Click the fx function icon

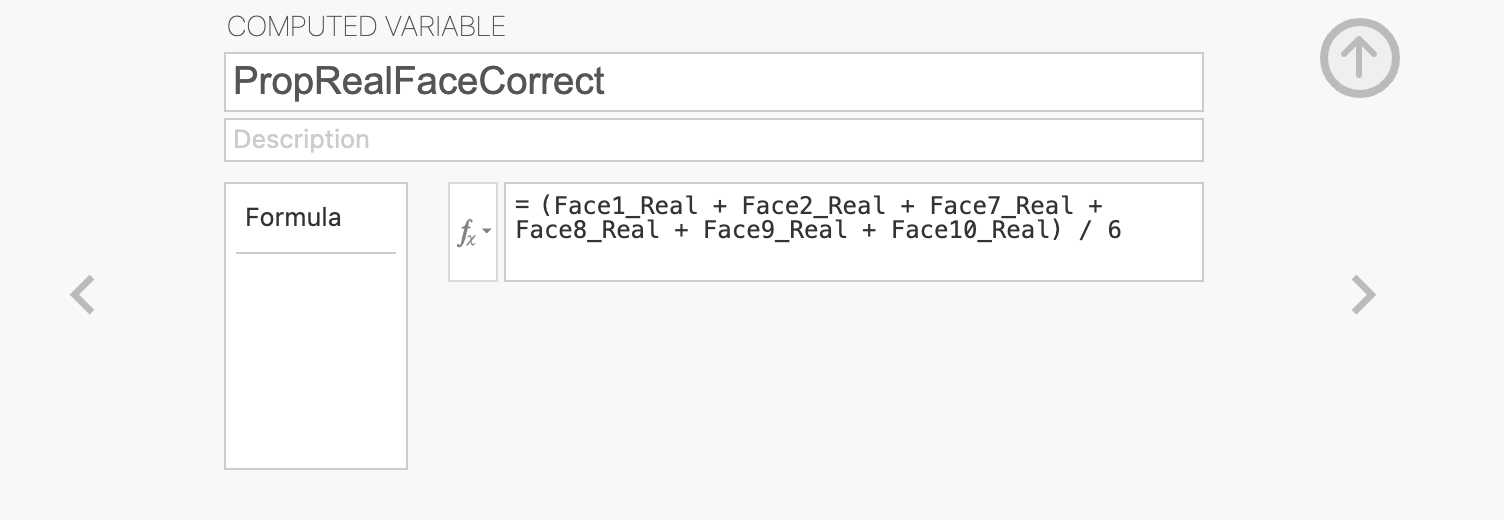[467, 232]
